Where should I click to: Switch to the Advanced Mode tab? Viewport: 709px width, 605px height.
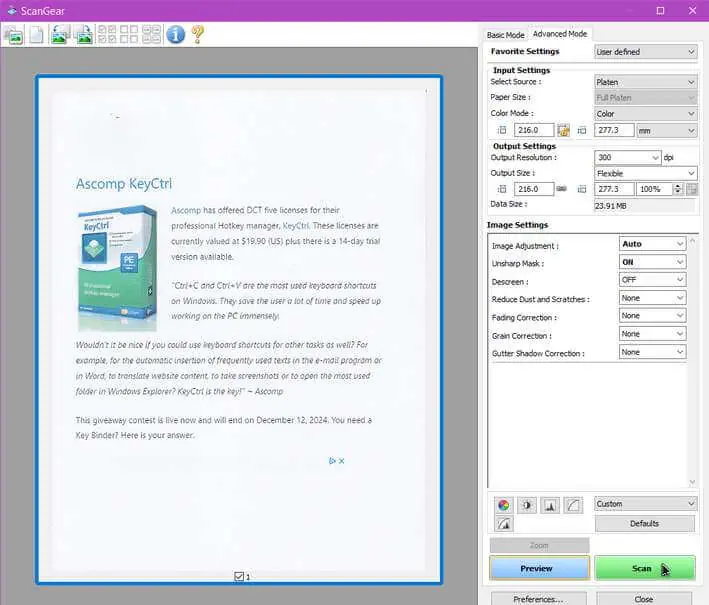pyautogui.click(x=560, y=34)
